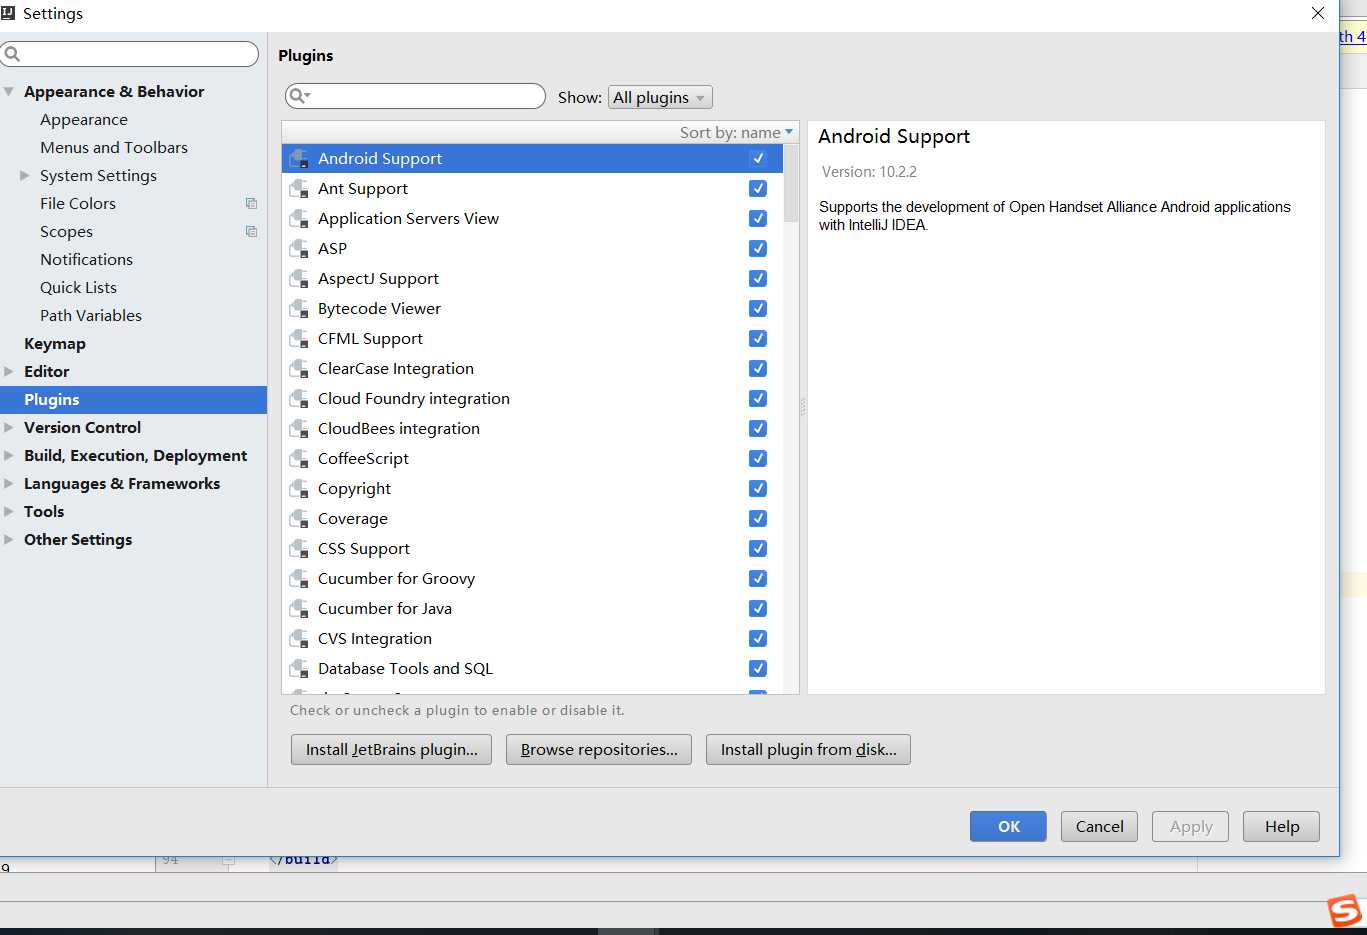Expand the Languages & Frameworks node
Screen dimensions: 1367x935
9,483
